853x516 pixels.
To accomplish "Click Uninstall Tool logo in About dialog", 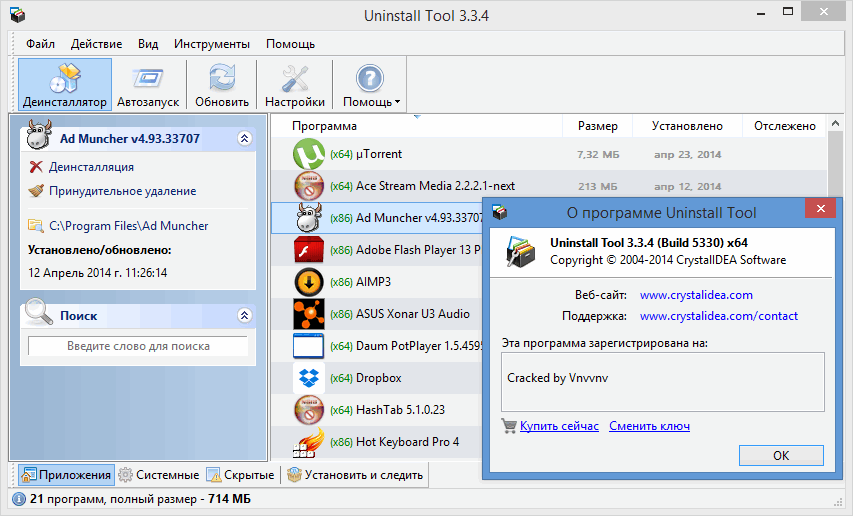I will point(520,251).
